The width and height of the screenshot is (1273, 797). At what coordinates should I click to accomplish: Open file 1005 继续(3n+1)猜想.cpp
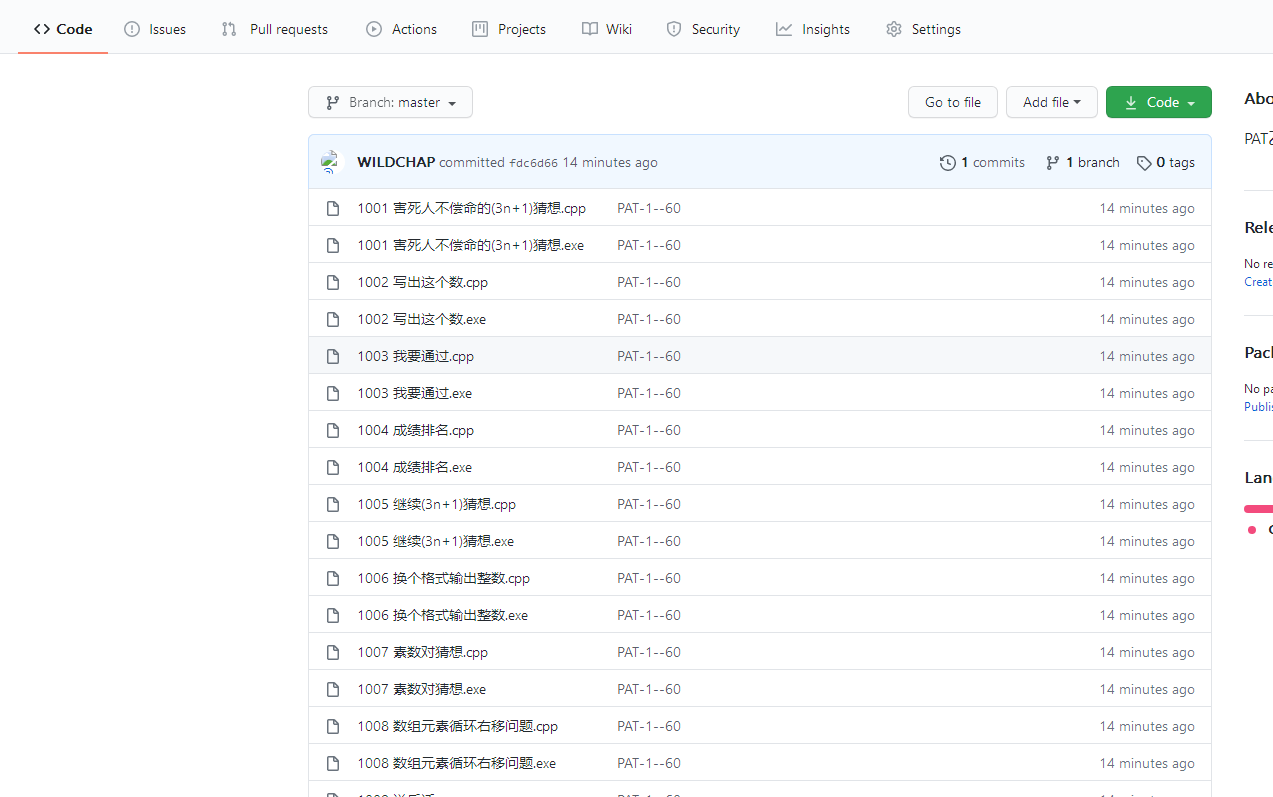coord(436,504)
